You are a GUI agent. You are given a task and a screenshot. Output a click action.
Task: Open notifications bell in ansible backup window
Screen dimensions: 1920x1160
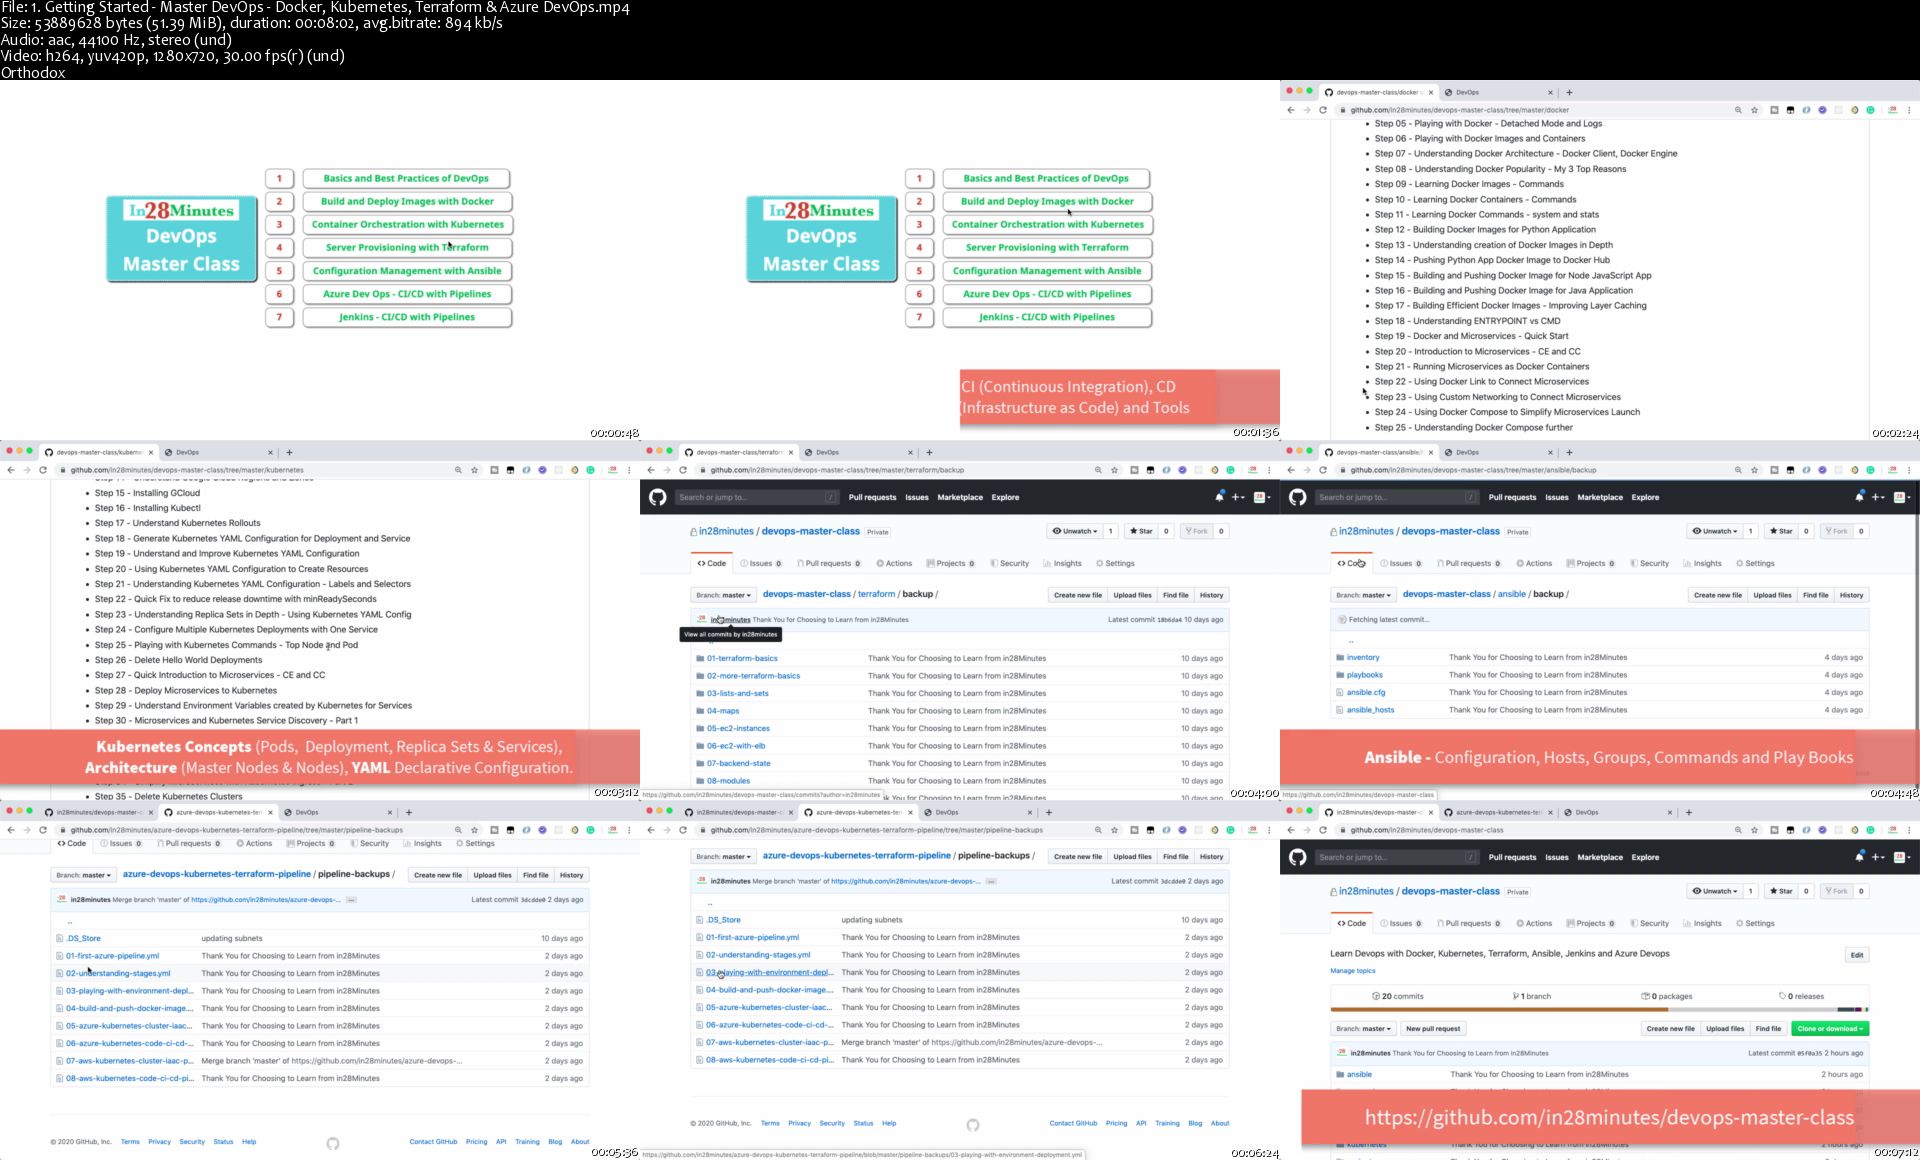pos(1859,497)
